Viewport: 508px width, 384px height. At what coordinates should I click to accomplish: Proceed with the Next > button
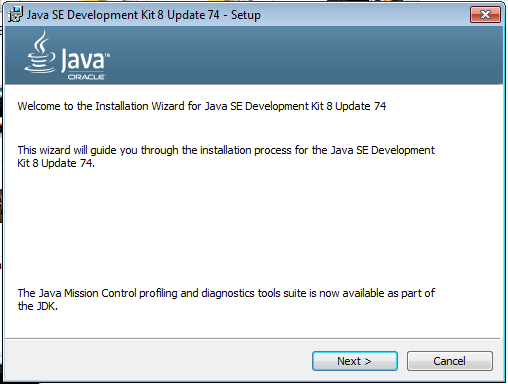pos(355,361)
